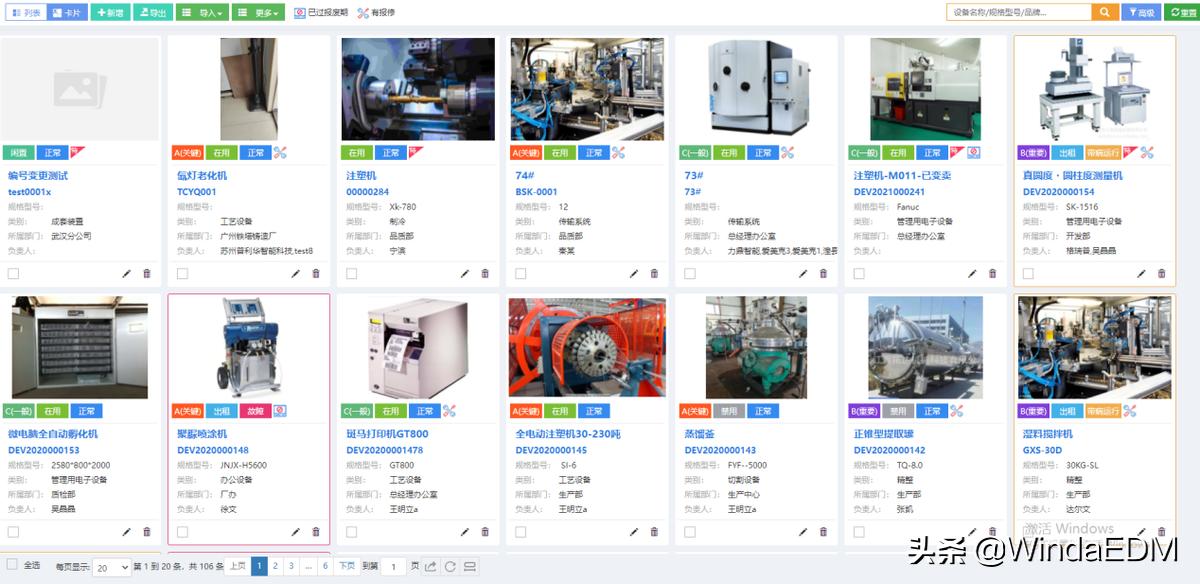Go to page 2
1200x584 pixels.
click(275, 566)
